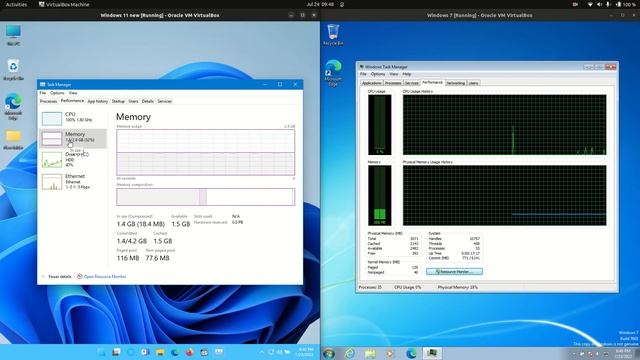
Task: Switch to Processes tab in Windows 7 Task Manager
Action: pos(393,83)
